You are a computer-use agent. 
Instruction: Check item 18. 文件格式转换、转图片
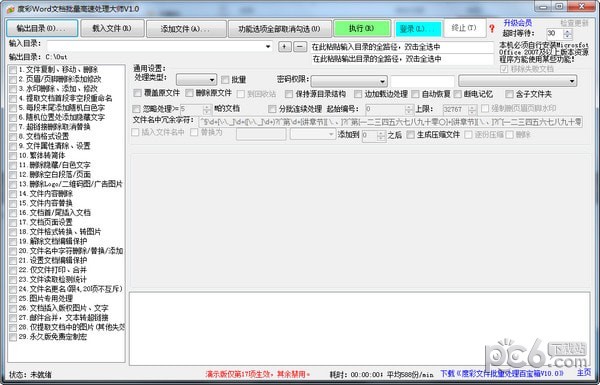13,232
